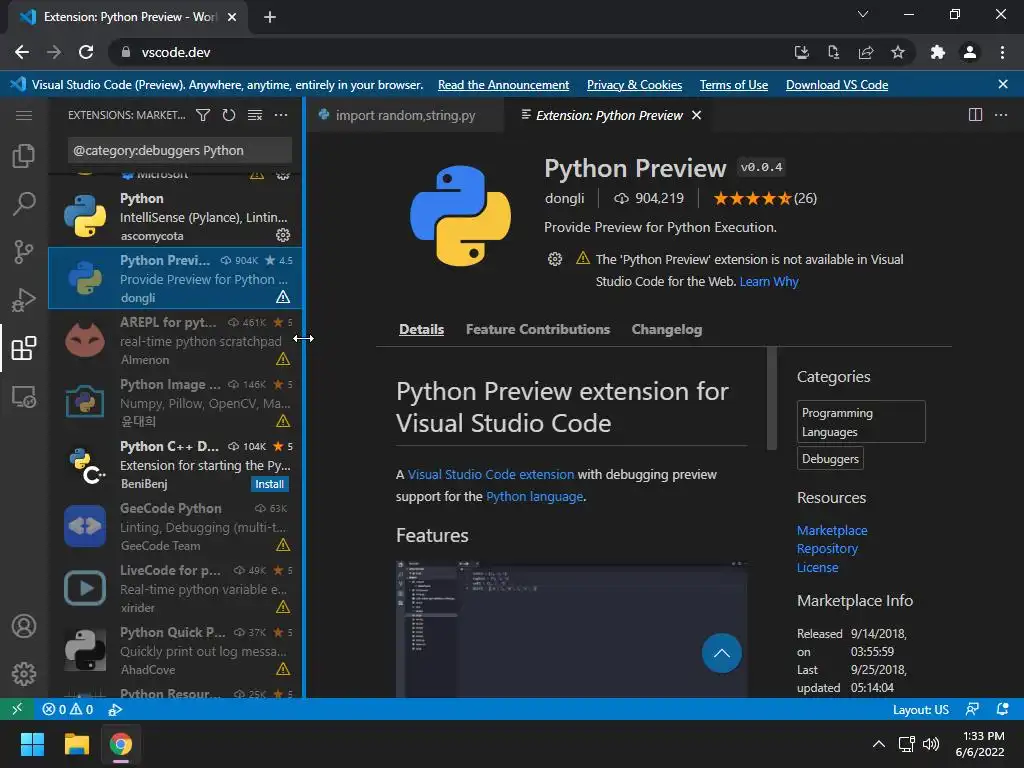This screenshot has height=768, width=1024.
Task: Open the features screenshot image
Action: [x=571, y=629]
